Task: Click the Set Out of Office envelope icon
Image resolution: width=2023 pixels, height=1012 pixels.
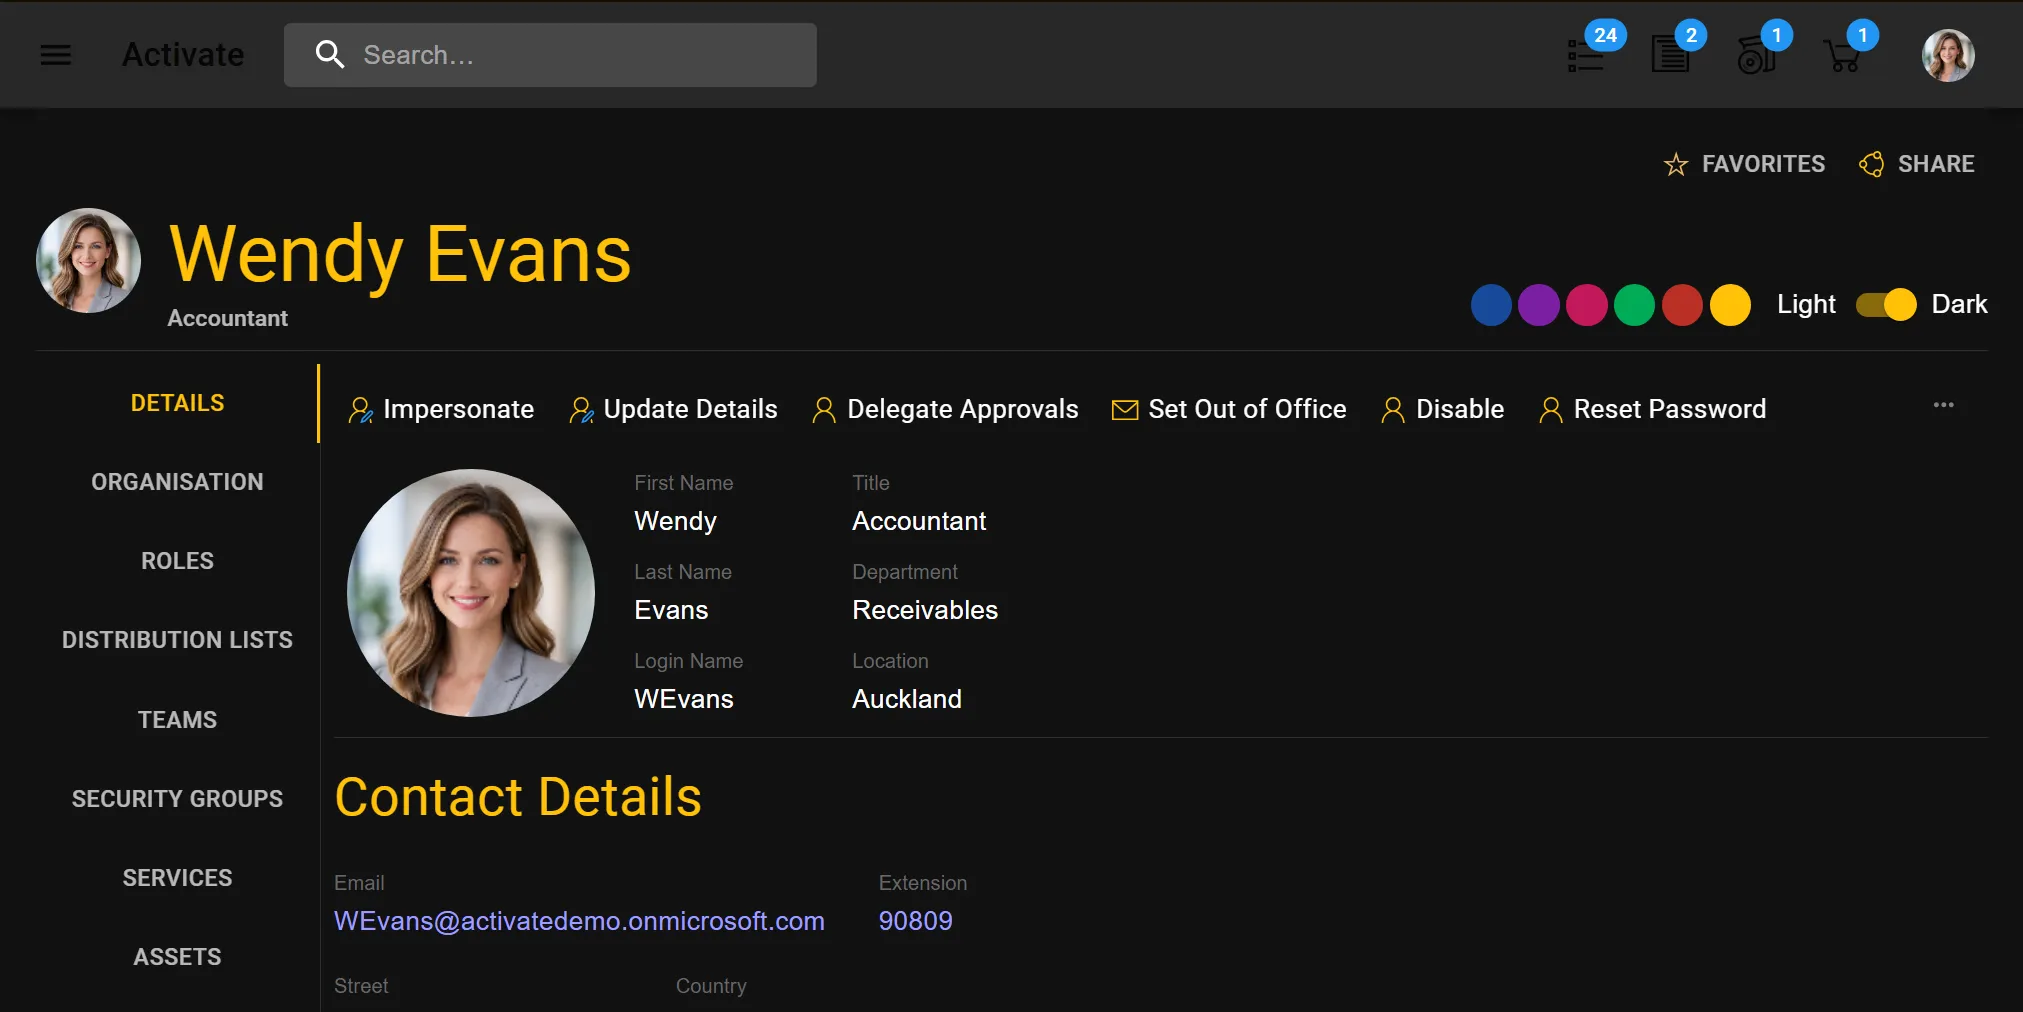Action: [1125, 410]
